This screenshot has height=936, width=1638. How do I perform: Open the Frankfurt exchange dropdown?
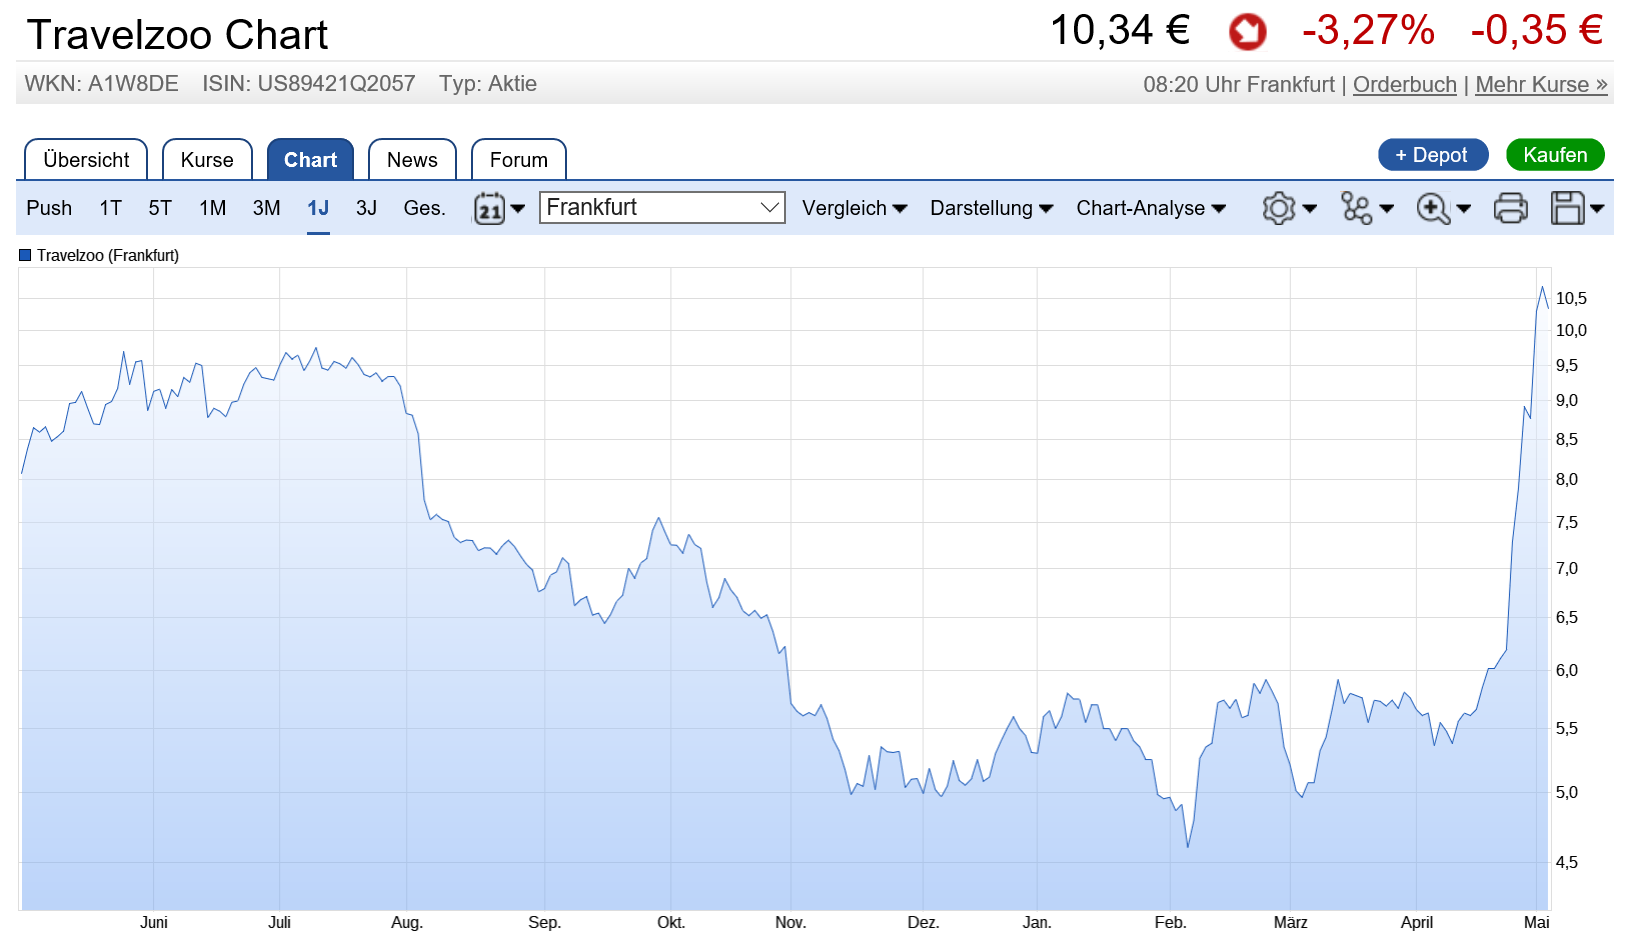pyautogui.click(x=662, y=207)
